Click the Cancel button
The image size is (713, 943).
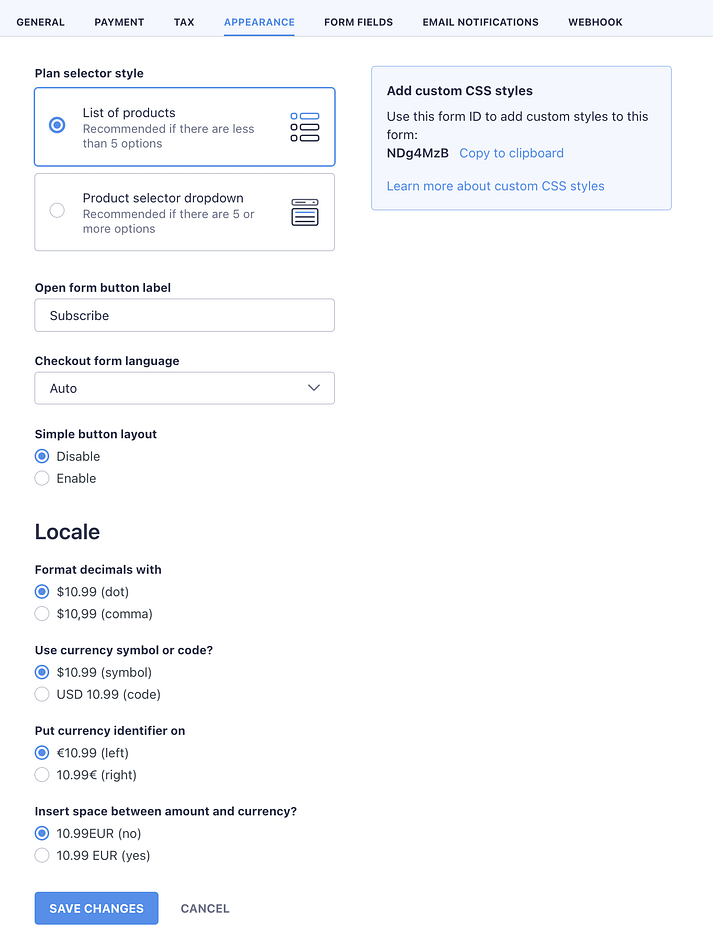pyautogui.click(x=205, y=908)
